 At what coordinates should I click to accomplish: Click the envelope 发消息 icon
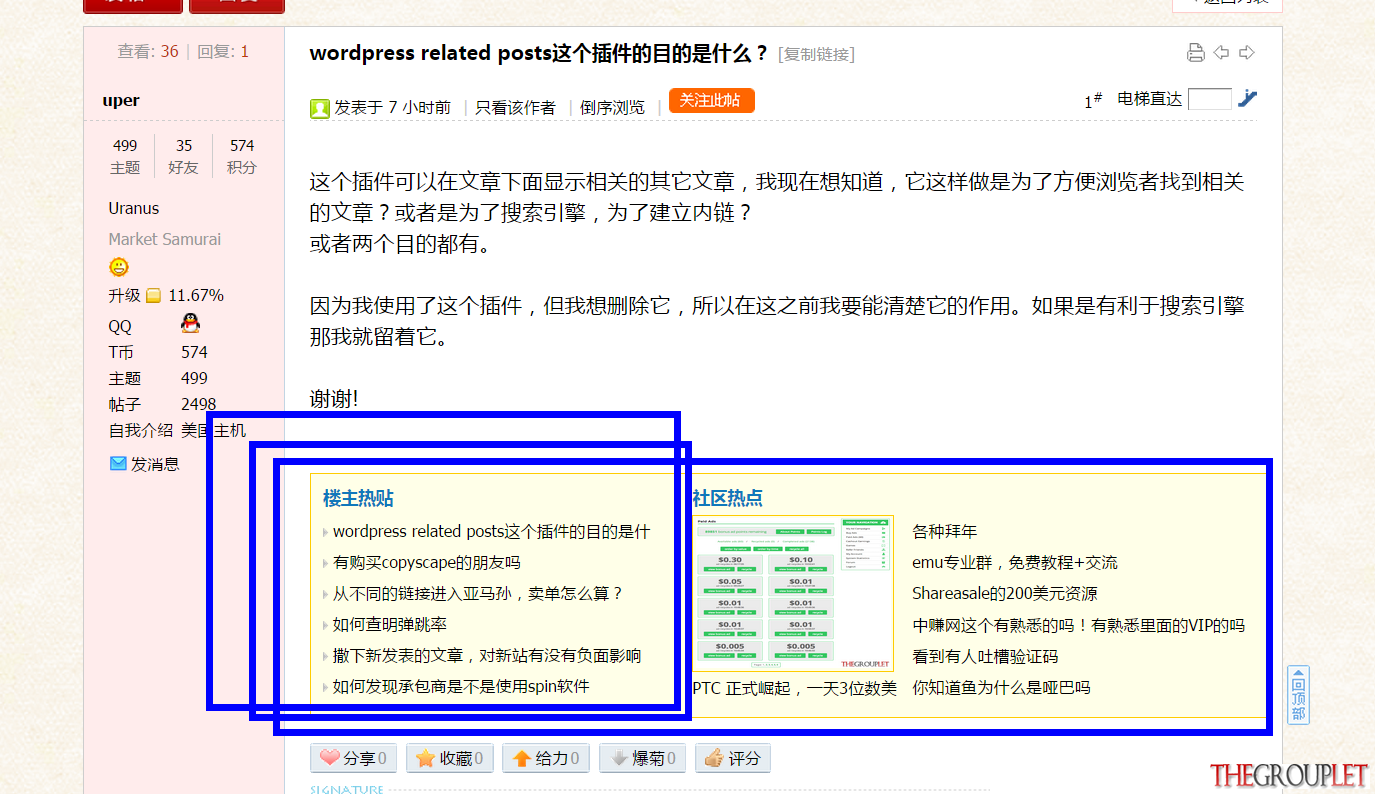[x=118, y=463]
